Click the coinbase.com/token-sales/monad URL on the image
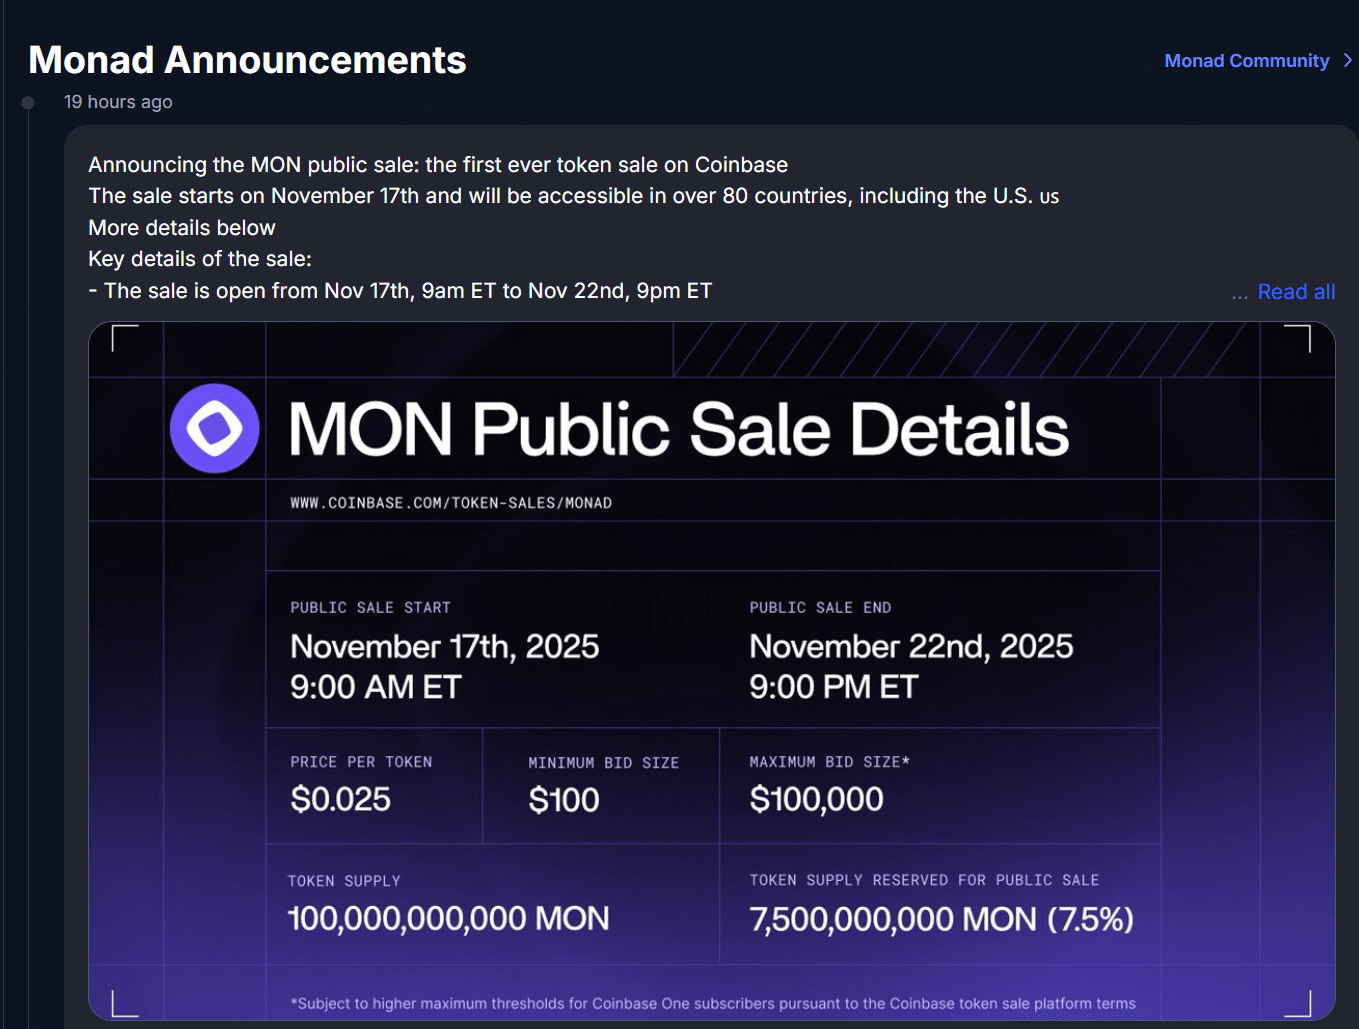Image resolution: width=1359 pixels, height=1029 pixels. (450, 502)
